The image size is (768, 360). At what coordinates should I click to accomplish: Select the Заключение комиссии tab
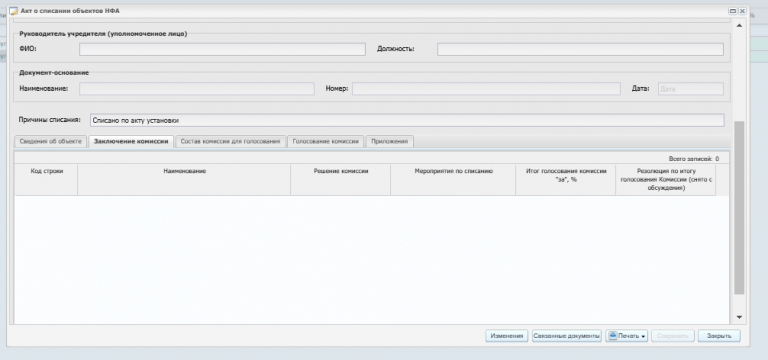tap(131, 141)
